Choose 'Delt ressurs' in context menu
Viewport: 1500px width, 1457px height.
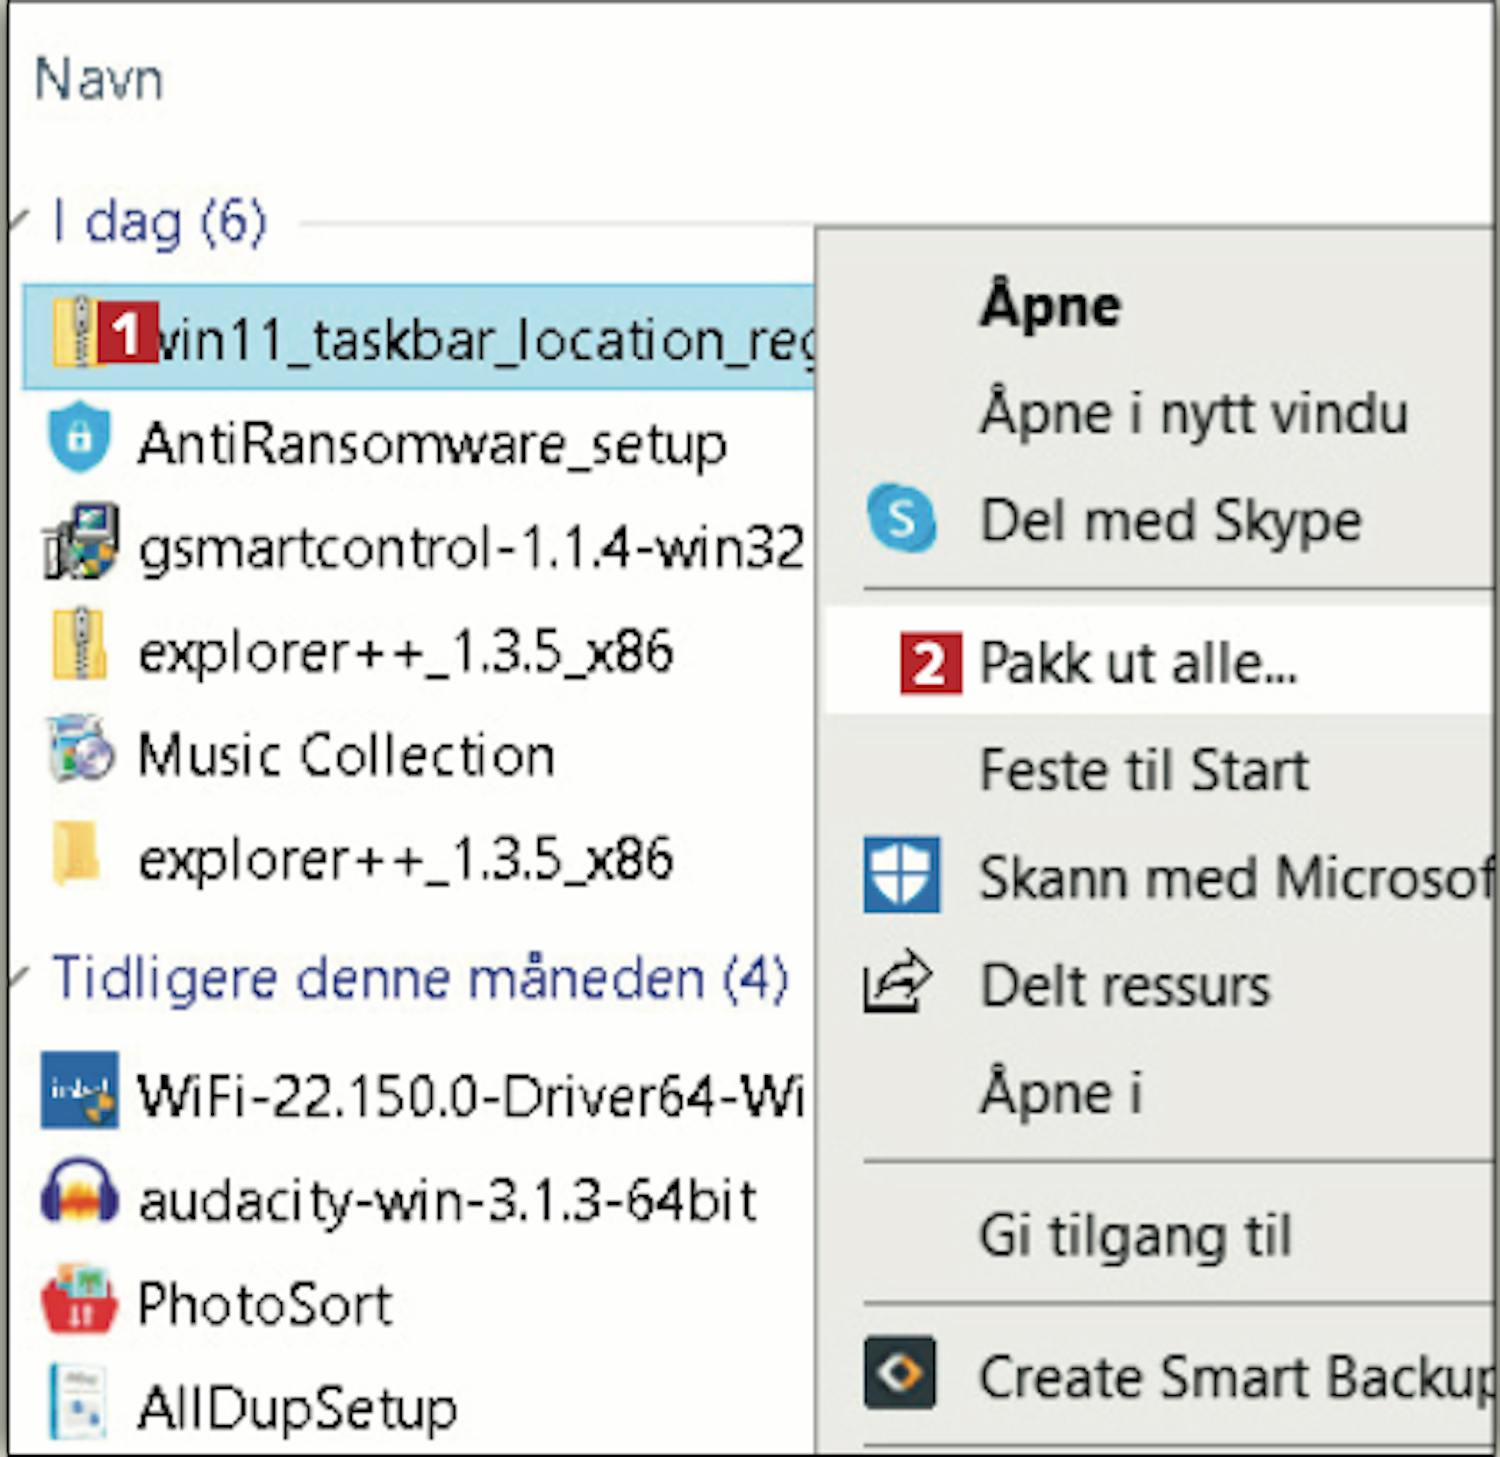1125,986
